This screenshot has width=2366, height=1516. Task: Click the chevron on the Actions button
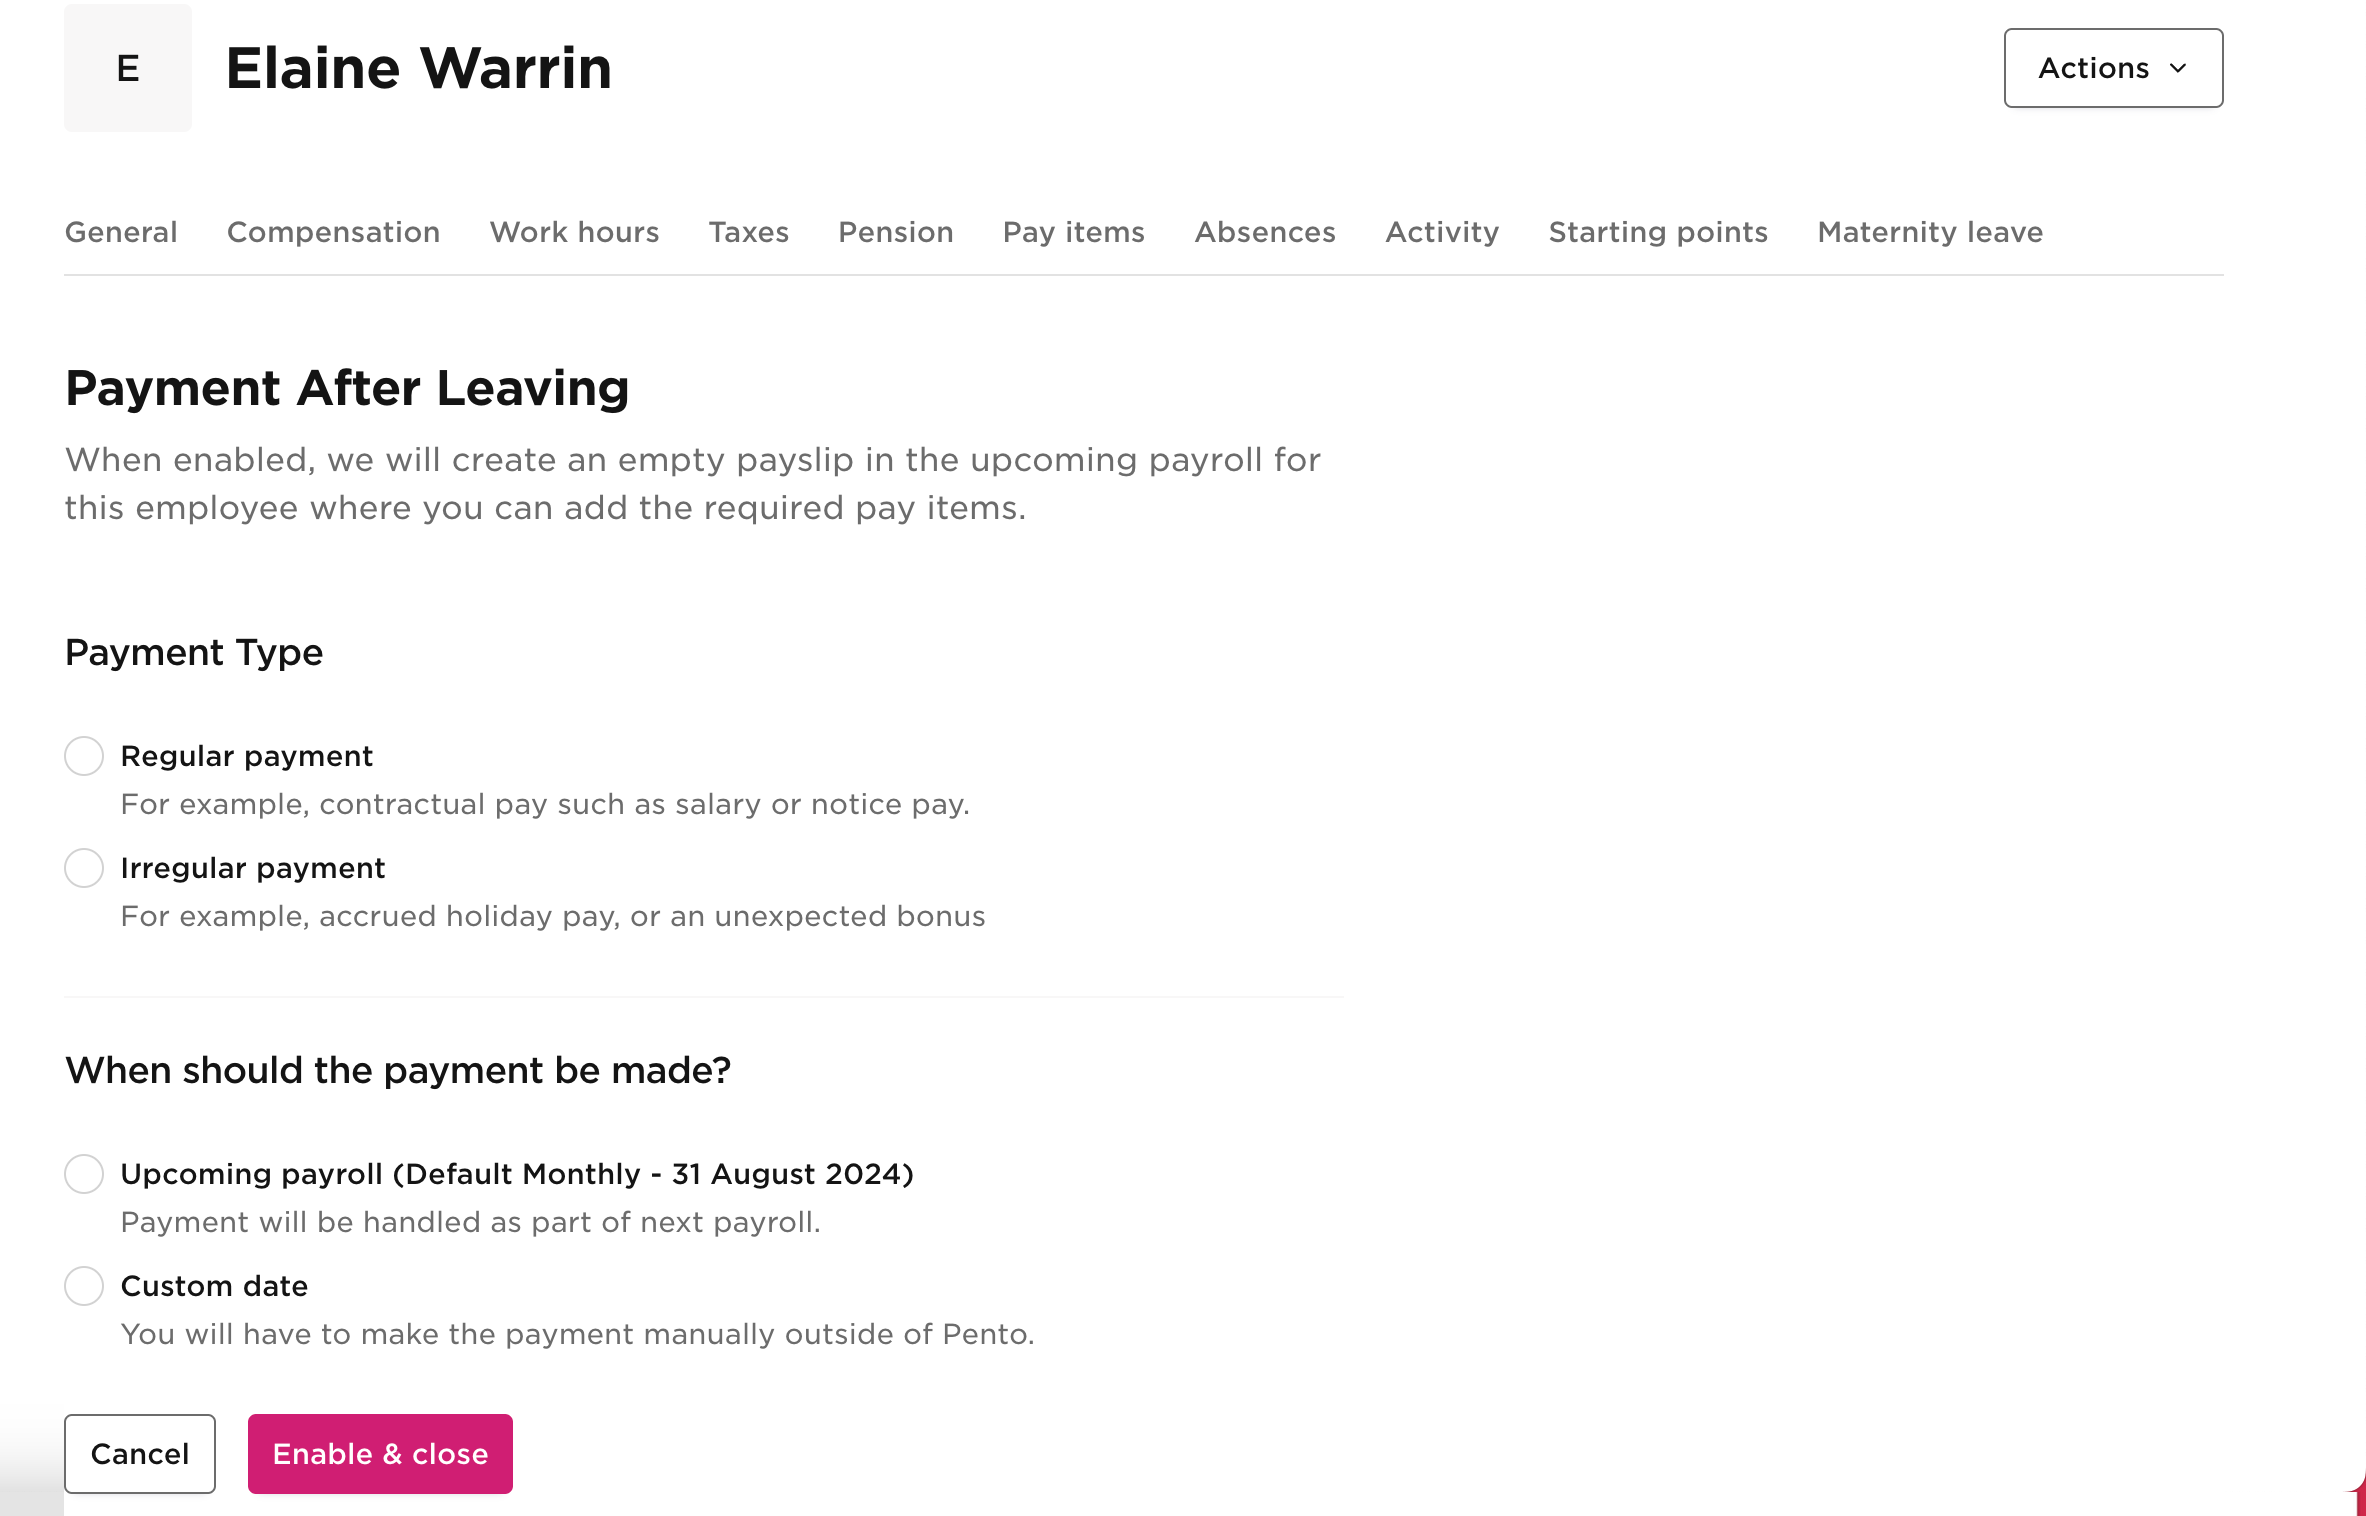coord(2178,68)
